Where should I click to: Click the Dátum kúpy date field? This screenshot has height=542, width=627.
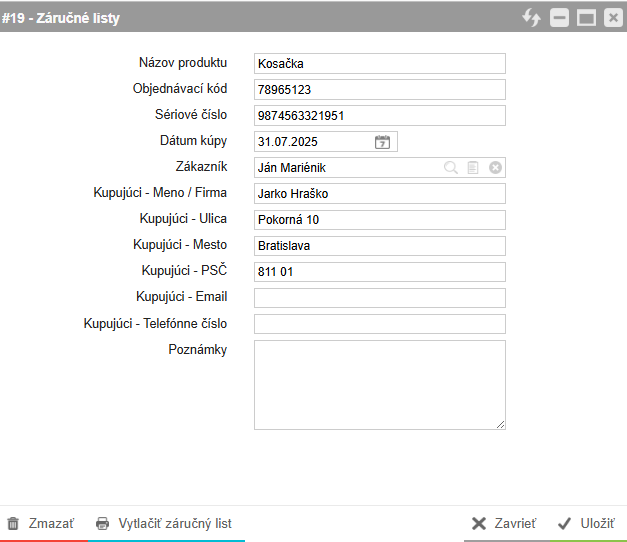pyautogui.click(x=312, y=142)
